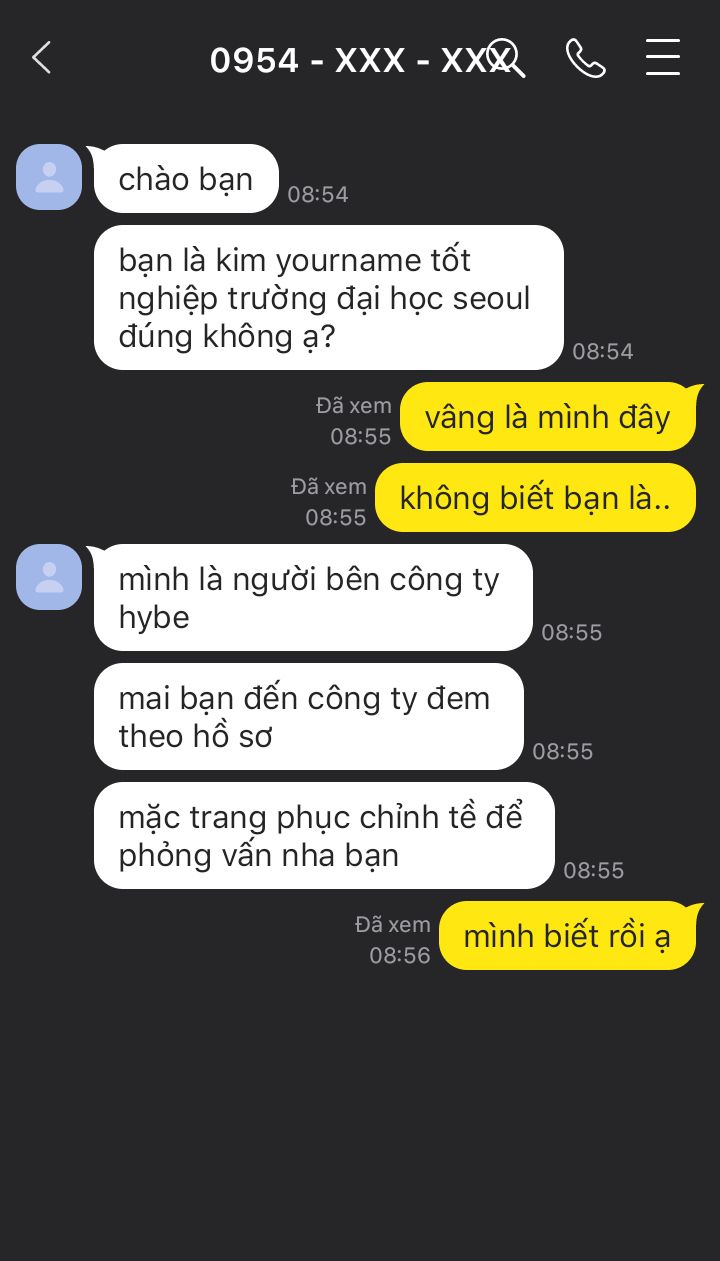Select the "mai bạn đến công ty" message
The width and height of the screenshot is (720, 1261).
[309, 717]
